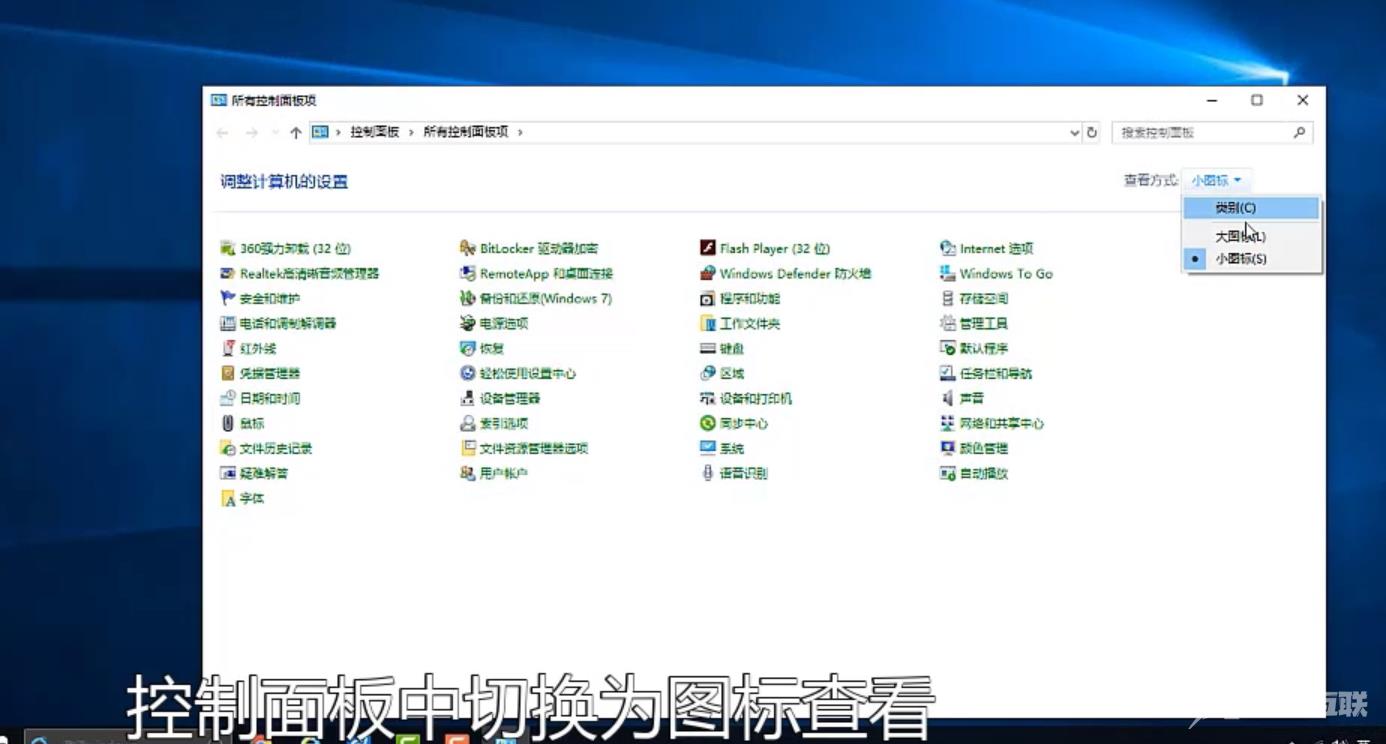The width and height of the screenshot is (1386, 744).
Task: Open the 任务栏和导航 link
Action: tap(996, 373)
